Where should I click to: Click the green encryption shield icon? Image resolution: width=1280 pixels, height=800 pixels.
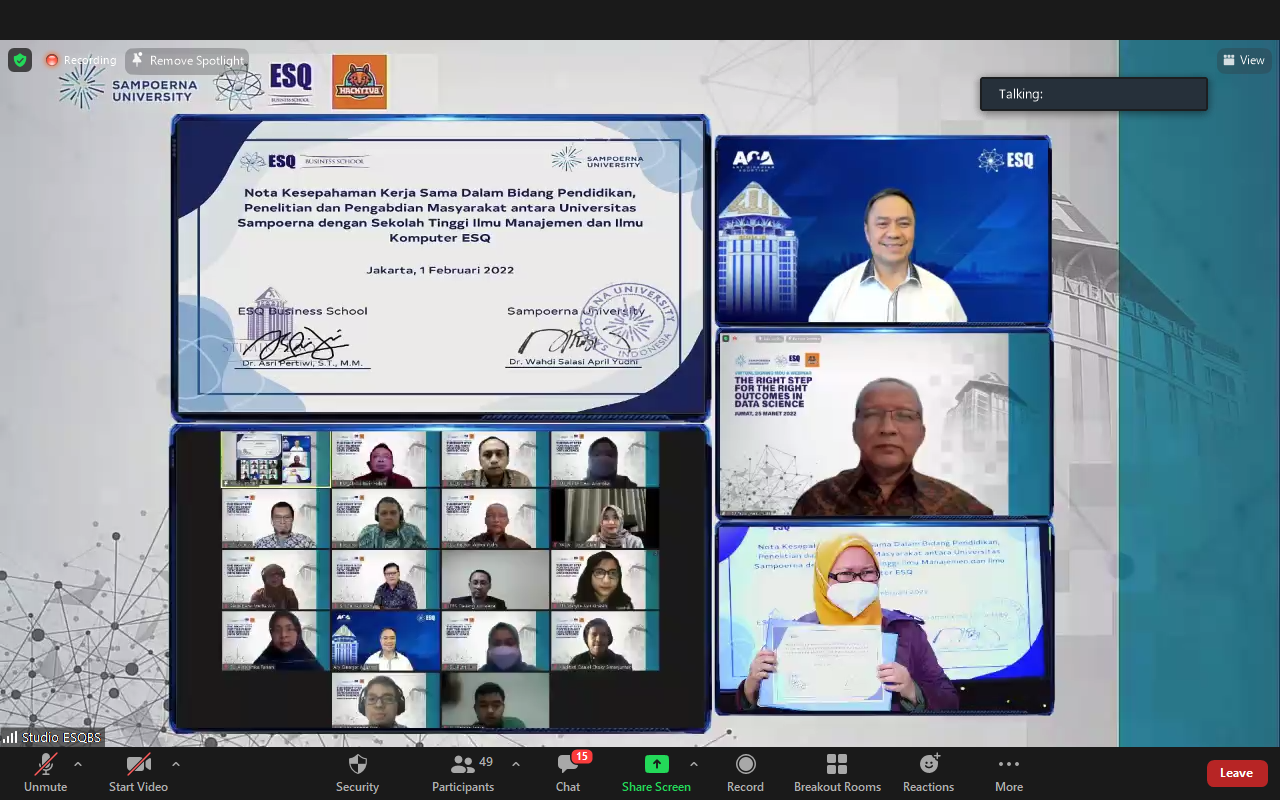[x=20, y=60]
